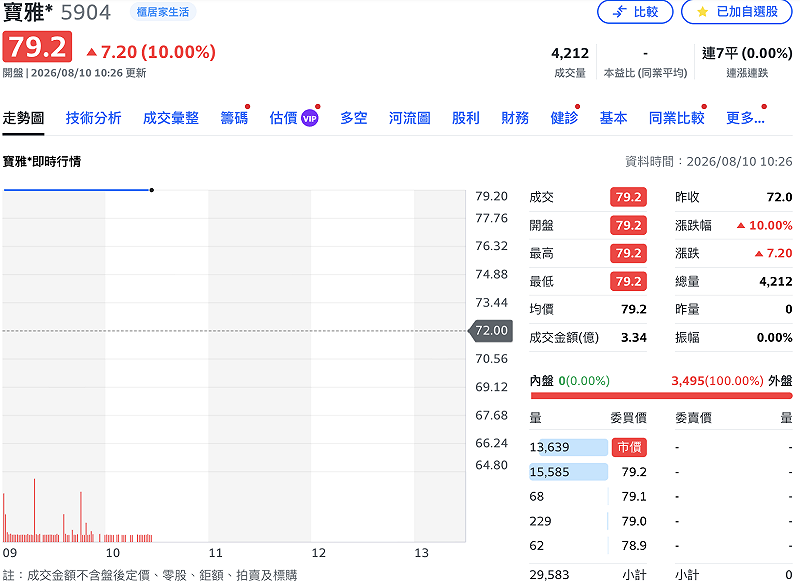800x581 pixels.
Task: Click the 寶雅*即時行情 heading
Action: point(42,162)
